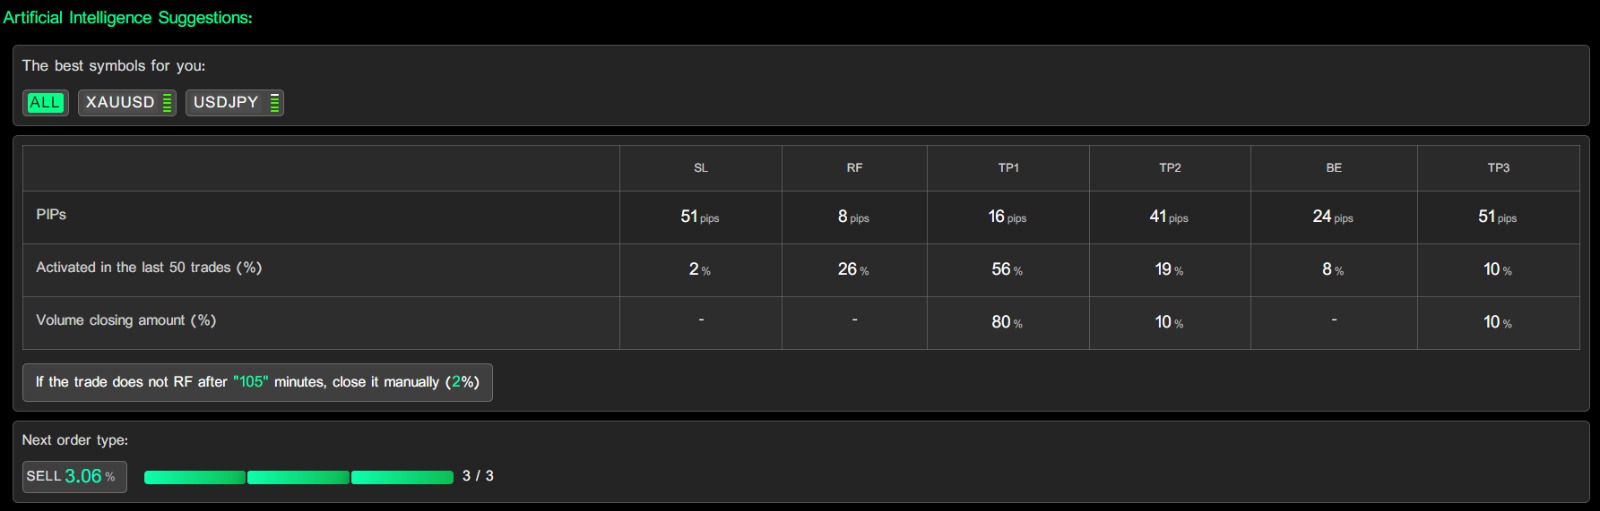This screenshot has height=511, width=1600.
Task: Click the BE column header
Action: coord(1334,168)
